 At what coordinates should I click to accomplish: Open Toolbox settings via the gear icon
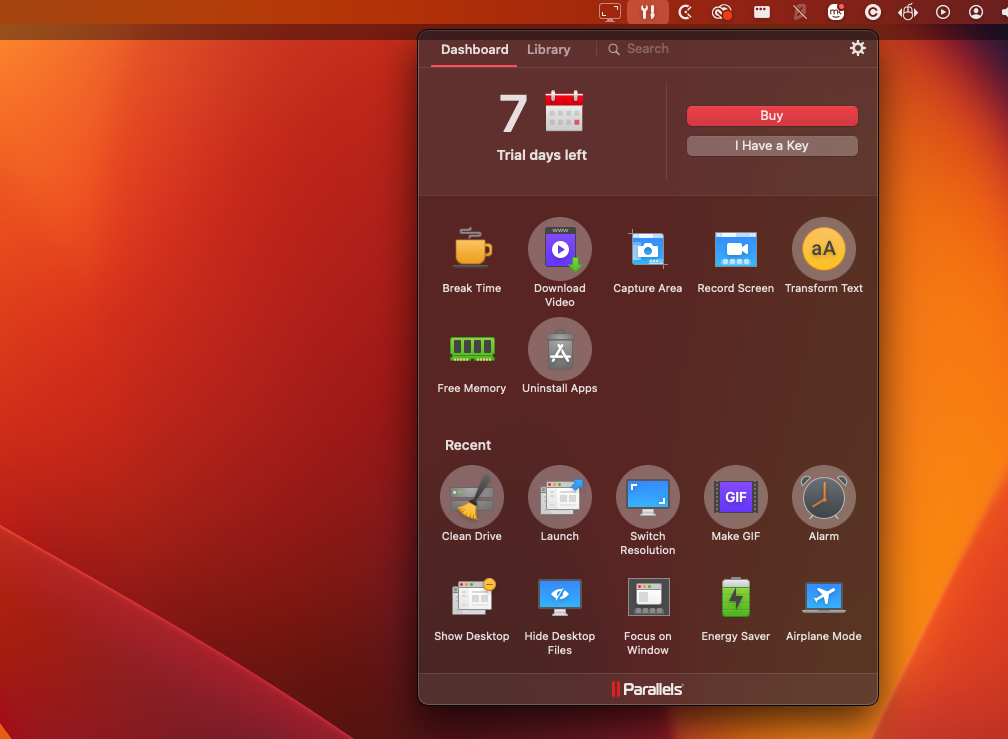click(858, 48)
